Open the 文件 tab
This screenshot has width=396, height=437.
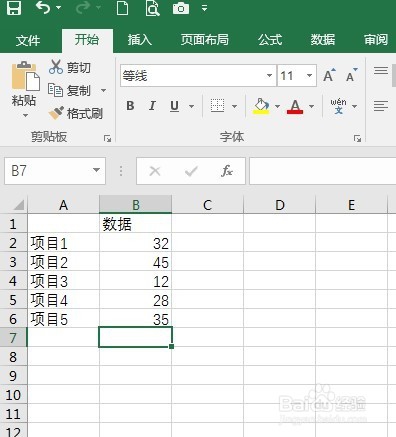(28, 40)
